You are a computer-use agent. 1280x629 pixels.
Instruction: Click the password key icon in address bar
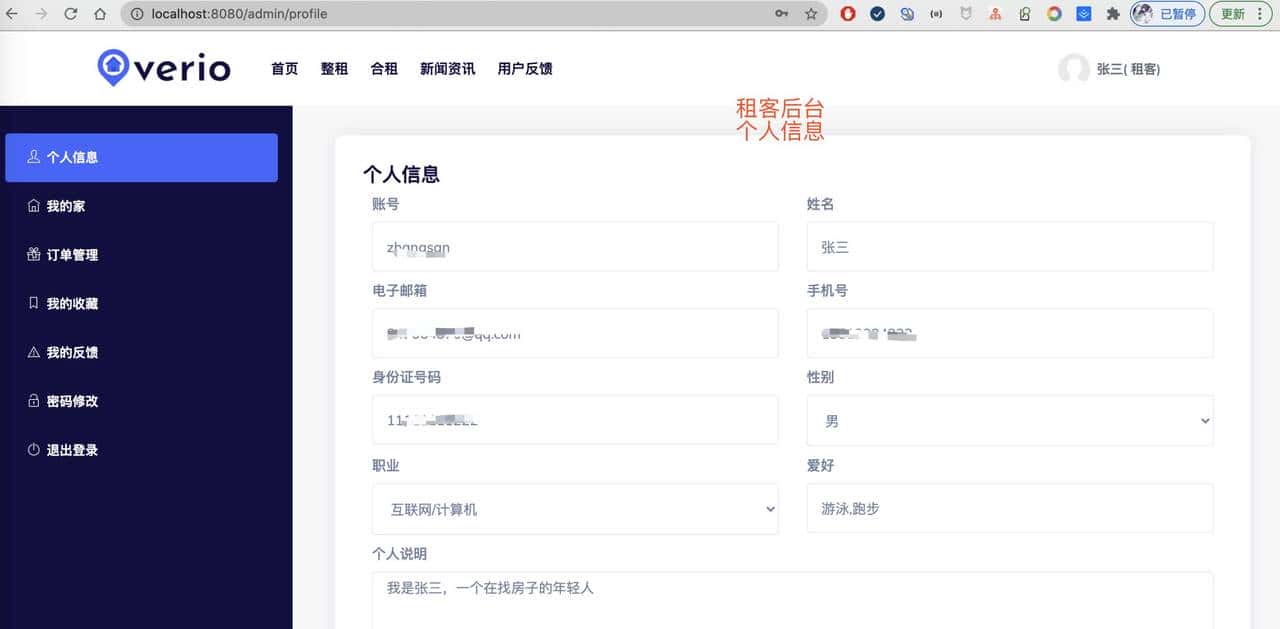tap(781, 14)
